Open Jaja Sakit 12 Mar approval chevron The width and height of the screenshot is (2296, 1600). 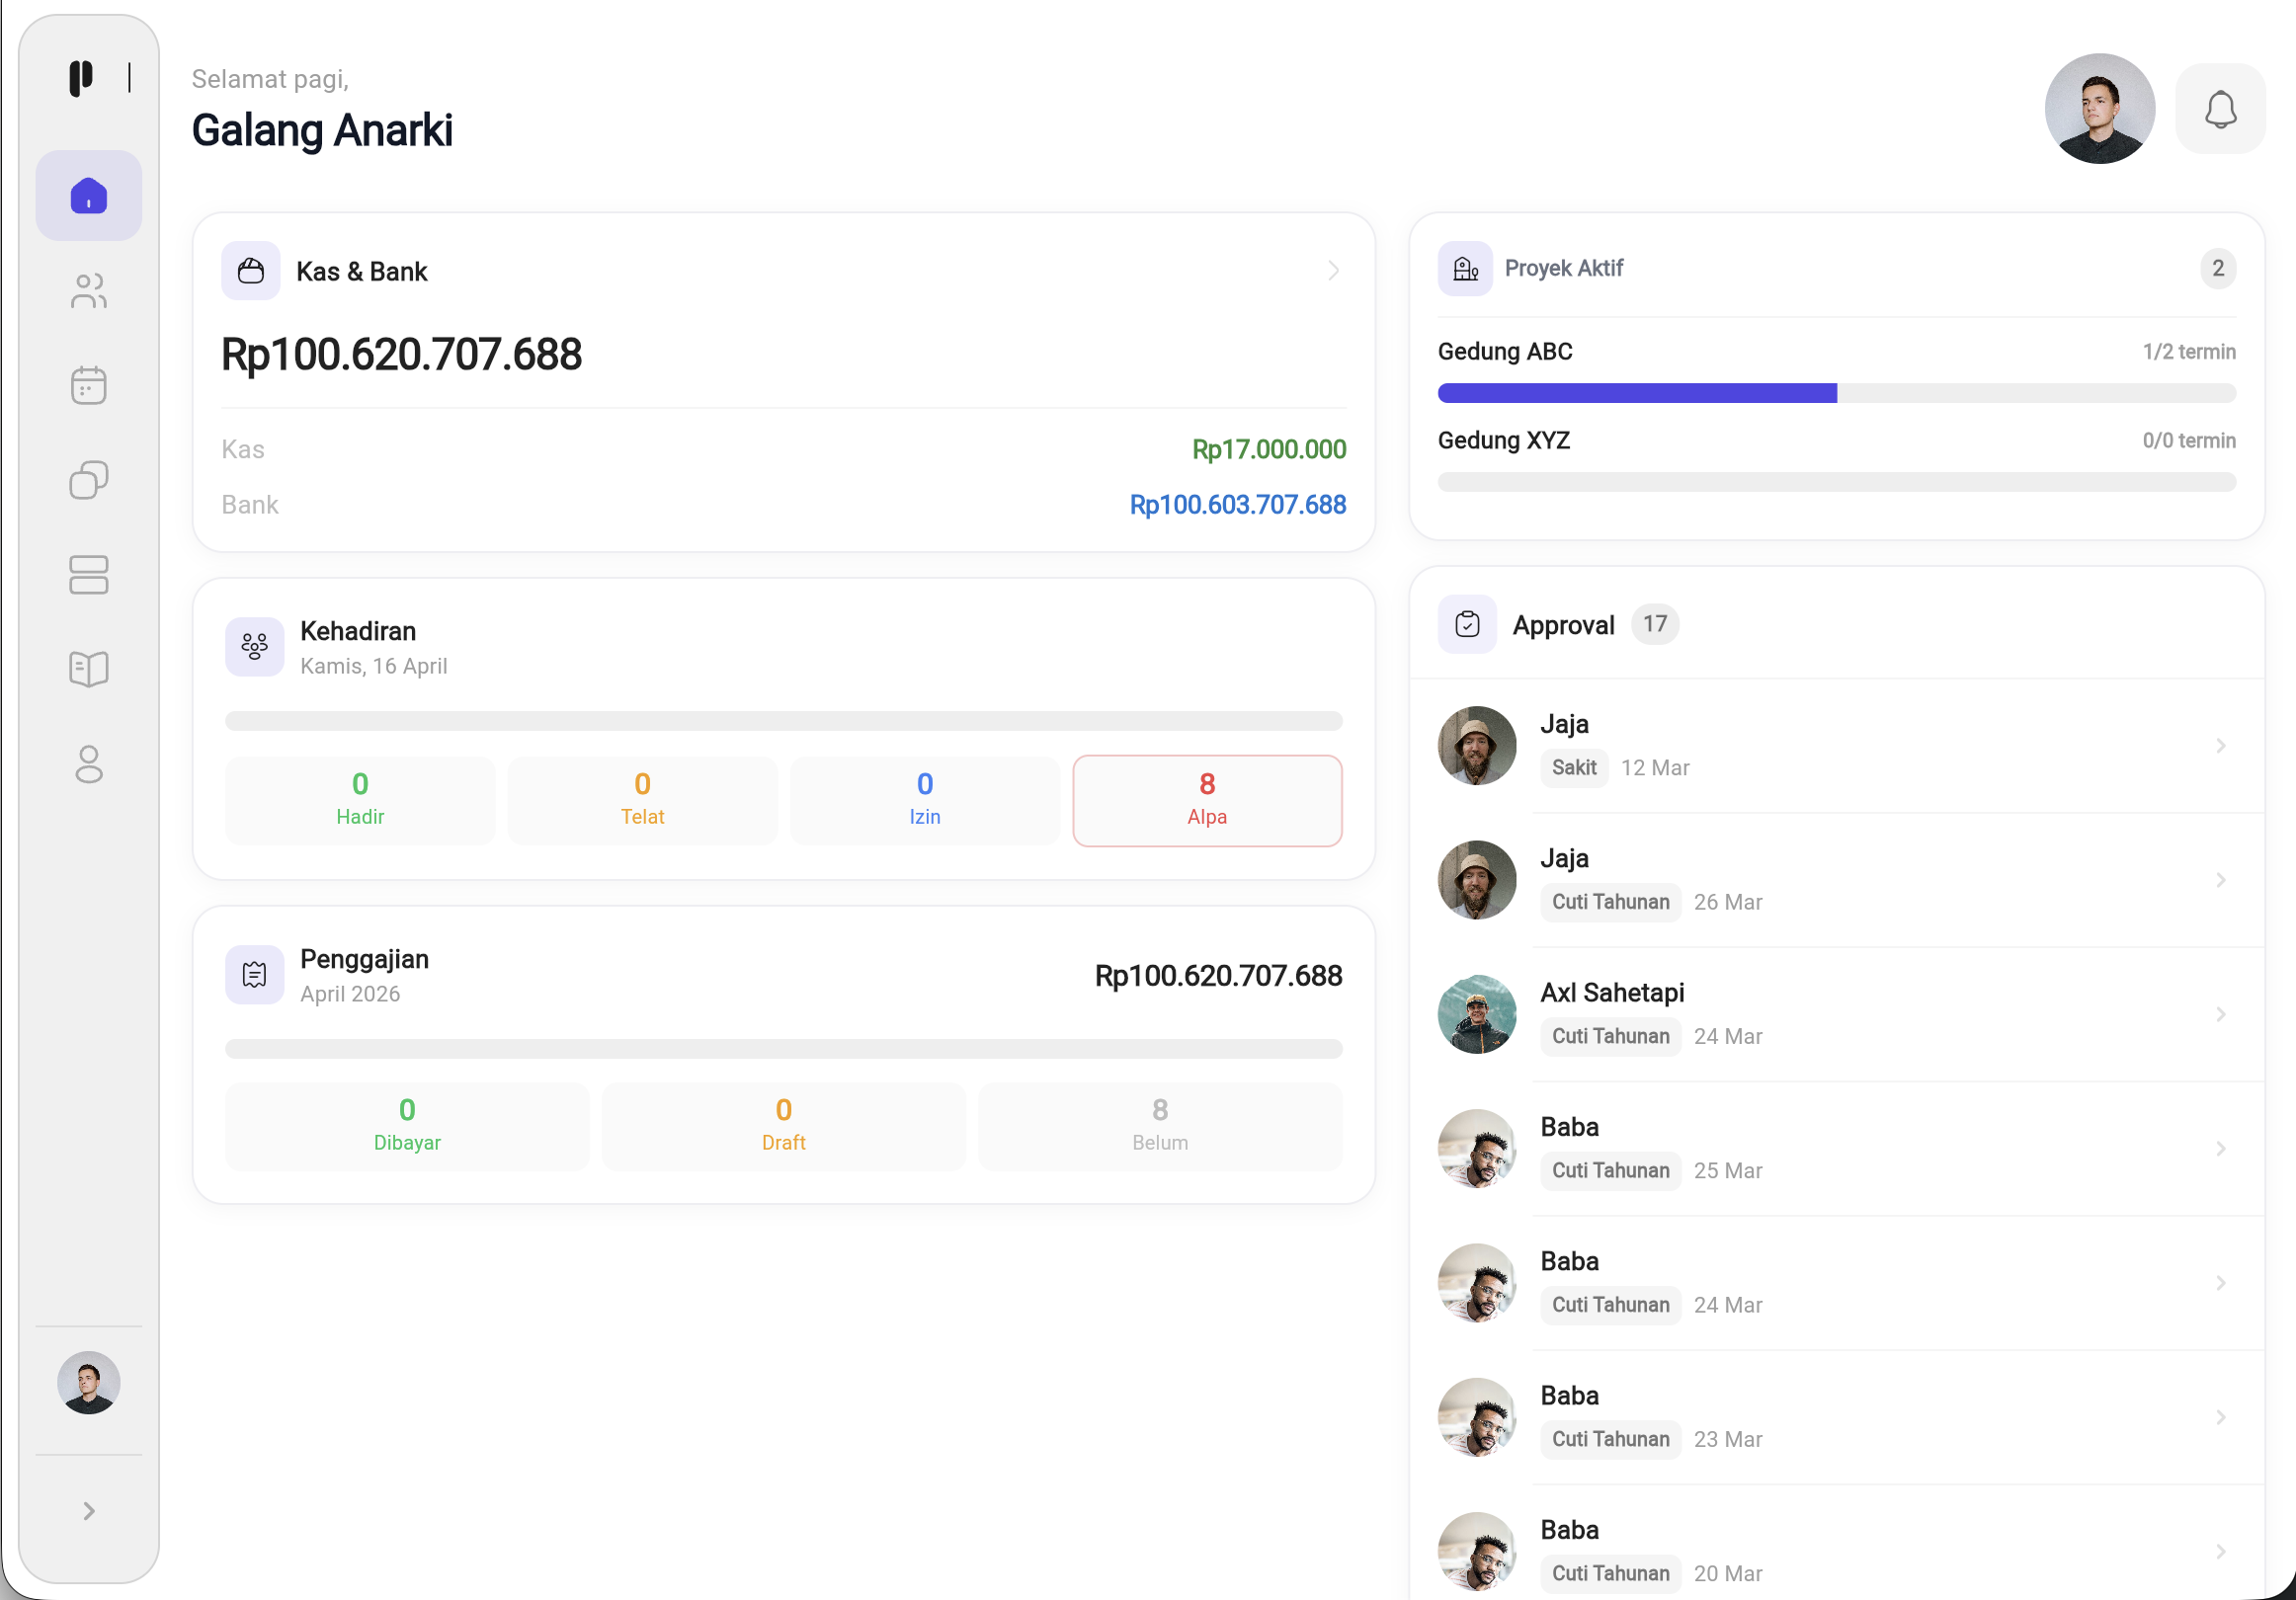point(2220,745)
